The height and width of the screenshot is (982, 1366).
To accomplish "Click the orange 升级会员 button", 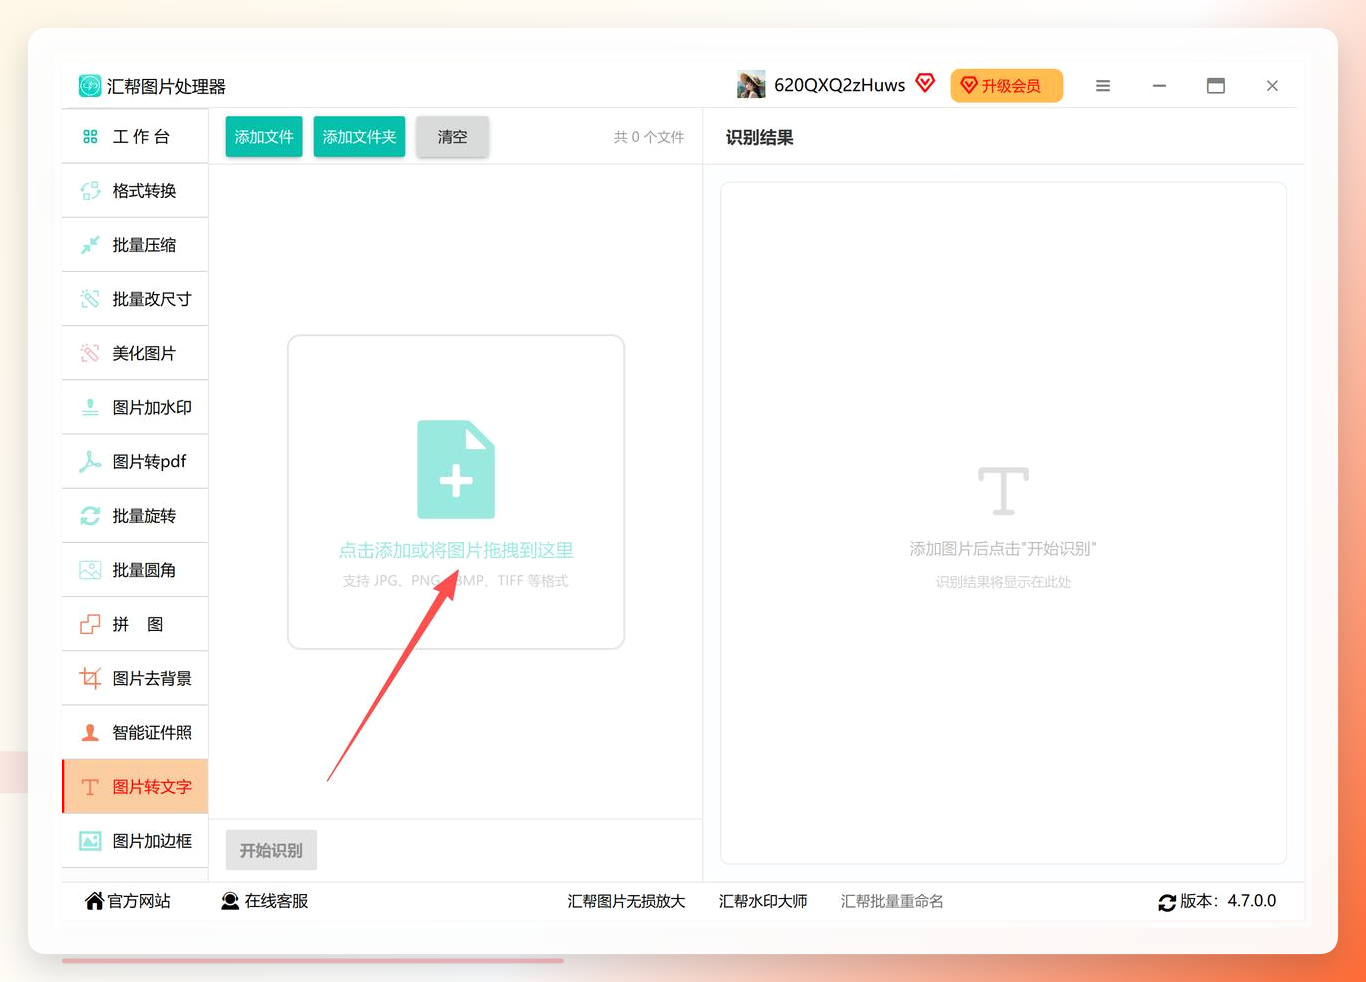I will coord(1006,86).
